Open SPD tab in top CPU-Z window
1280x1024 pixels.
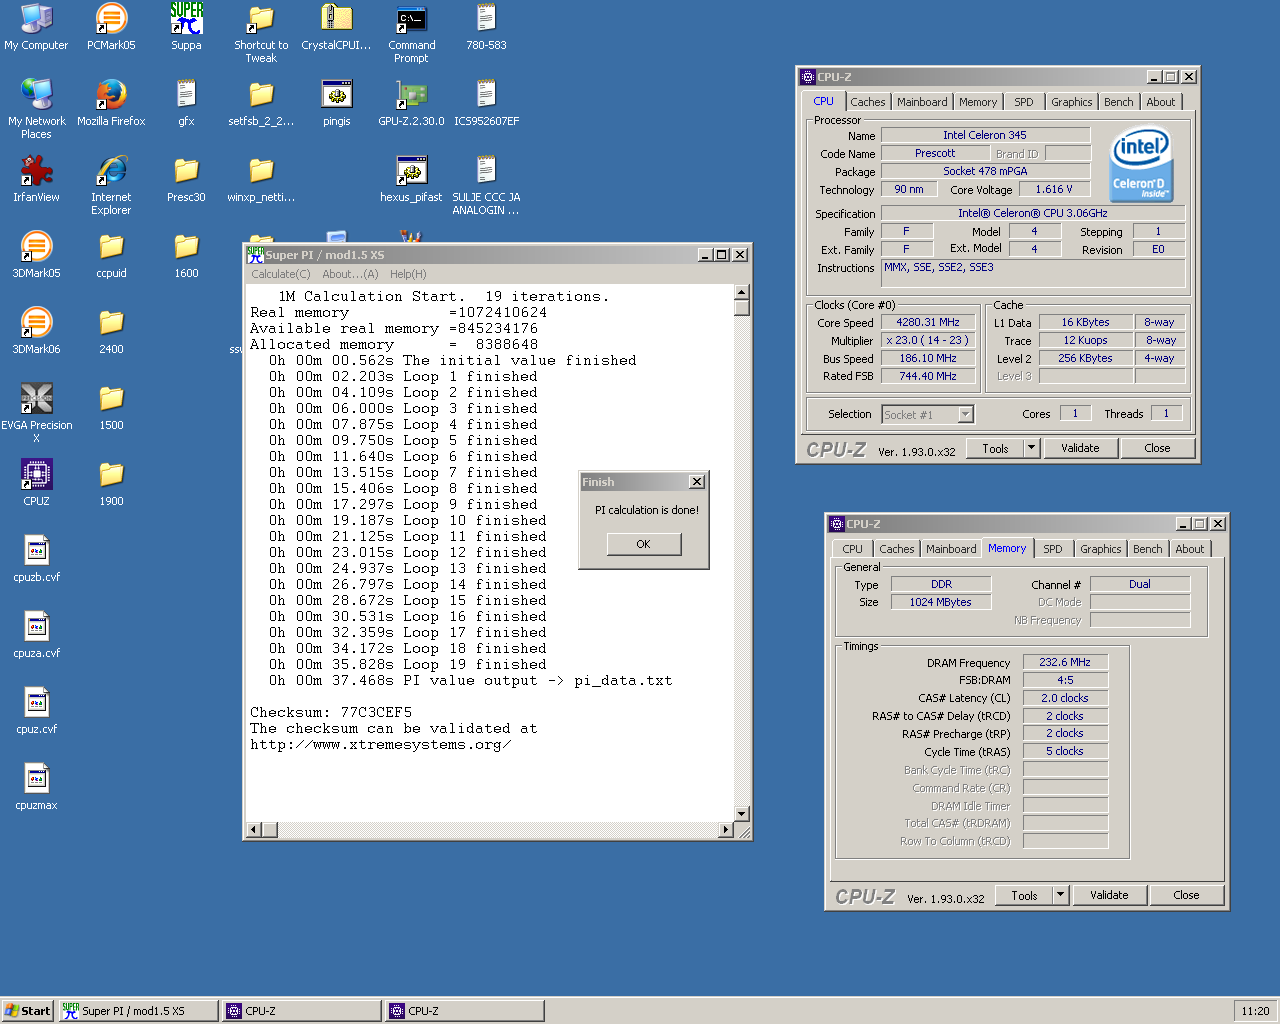(x=1024, y=102)
